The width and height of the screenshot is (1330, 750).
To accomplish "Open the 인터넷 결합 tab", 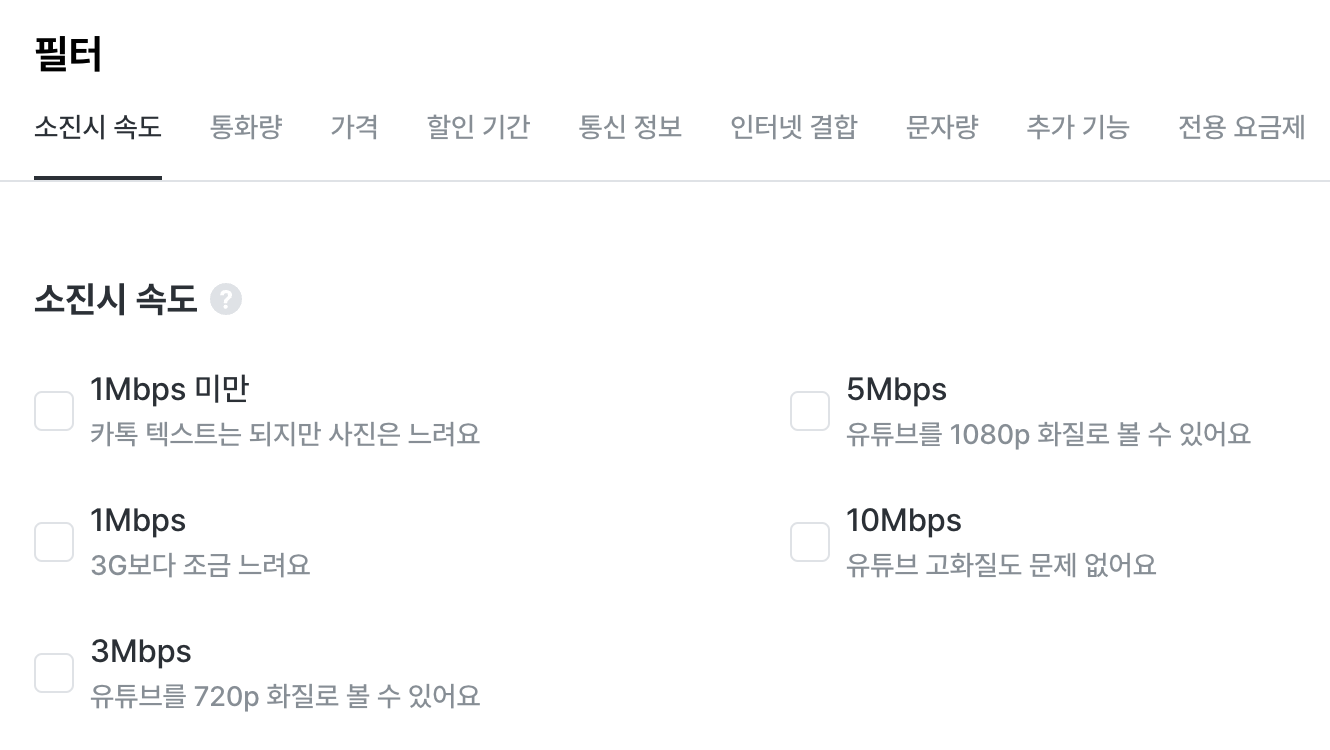I will point(794,127).
